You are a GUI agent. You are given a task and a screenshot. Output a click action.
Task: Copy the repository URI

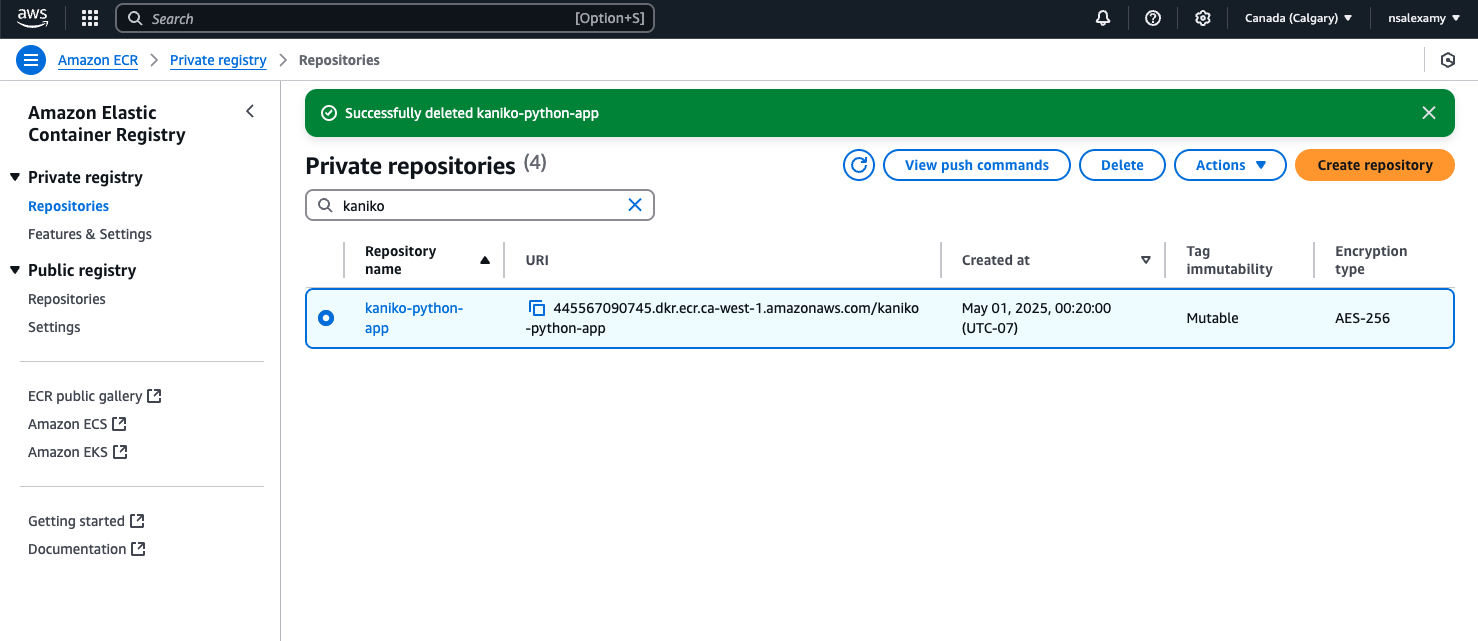(x=537, y=308)
